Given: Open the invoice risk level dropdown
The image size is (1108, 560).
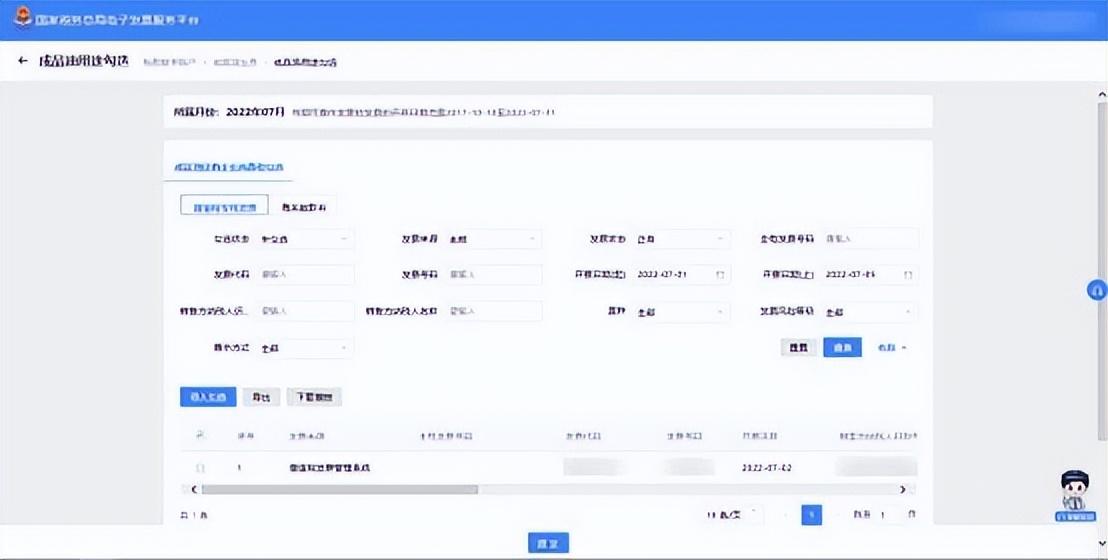Looking at the screenshot, I should (x=870, y=311).
